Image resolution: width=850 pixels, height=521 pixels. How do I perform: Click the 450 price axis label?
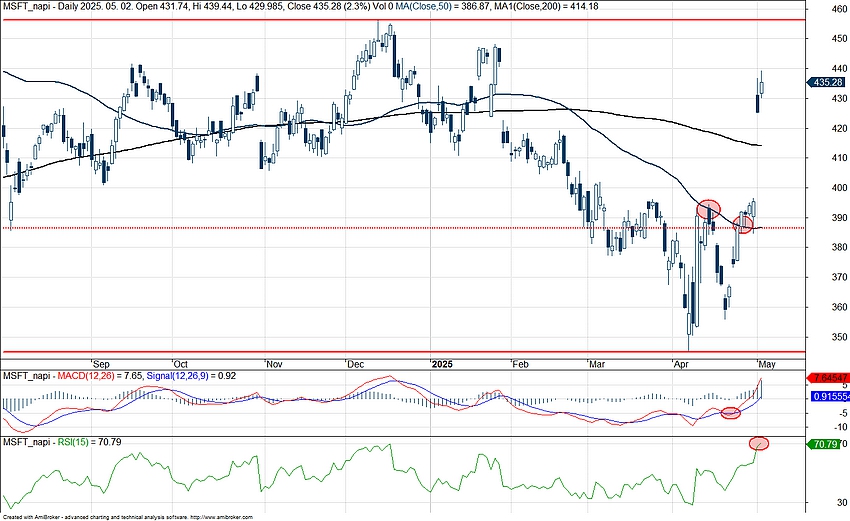pos(840,38)
